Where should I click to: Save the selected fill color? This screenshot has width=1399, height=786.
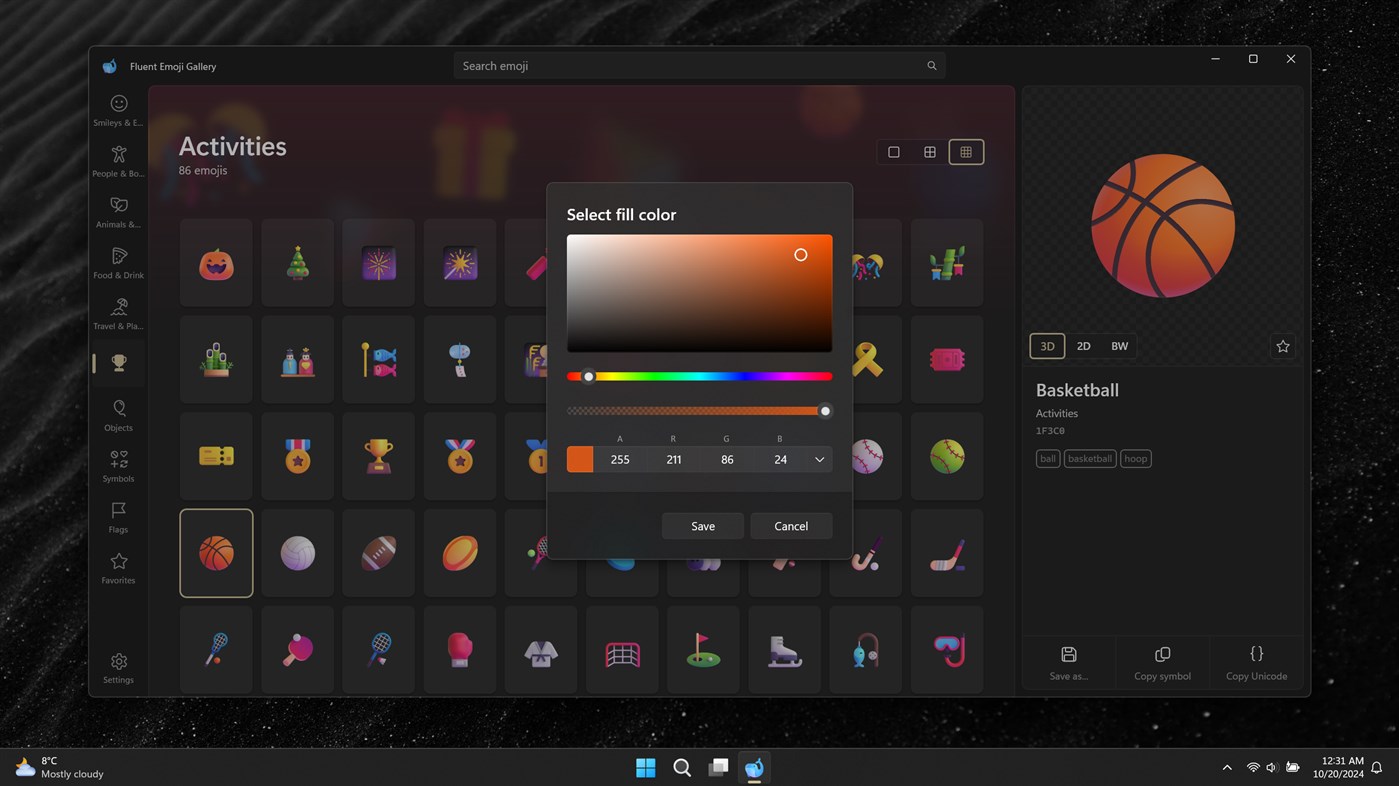(702, 525)
